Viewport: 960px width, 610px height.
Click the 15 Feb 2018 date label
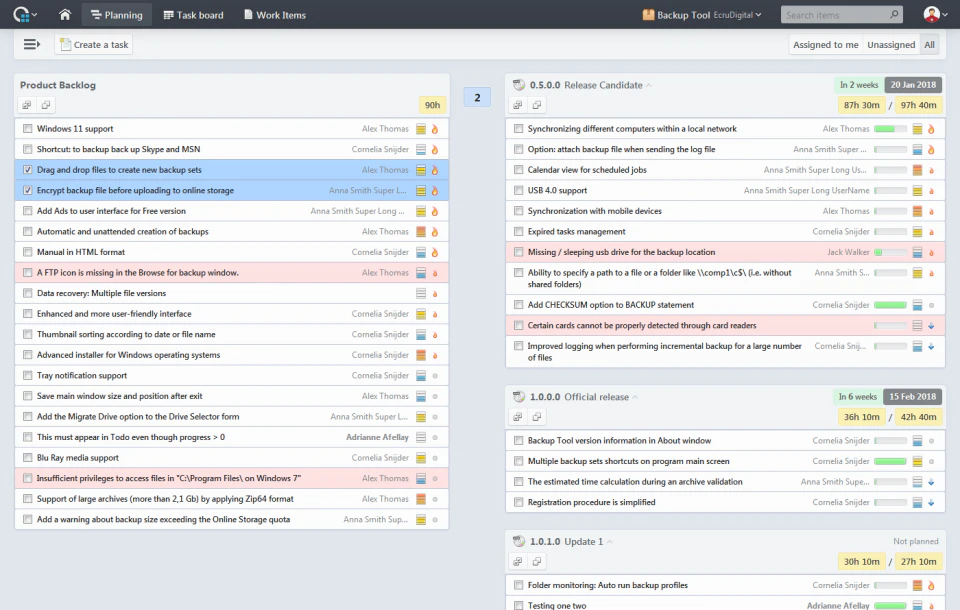point(912,397)
